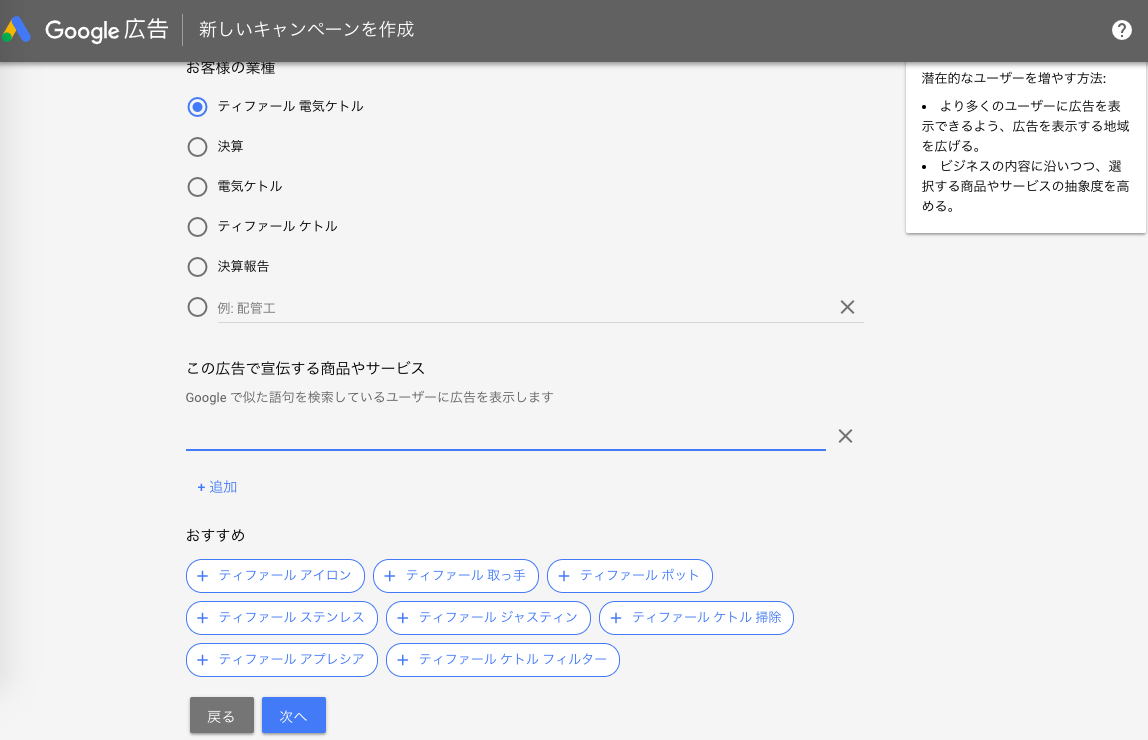This screenshot has height=740, width=1148.
Task: Click 新しいキャンペーンを作成 header text
Action: (x=307, y=29)
